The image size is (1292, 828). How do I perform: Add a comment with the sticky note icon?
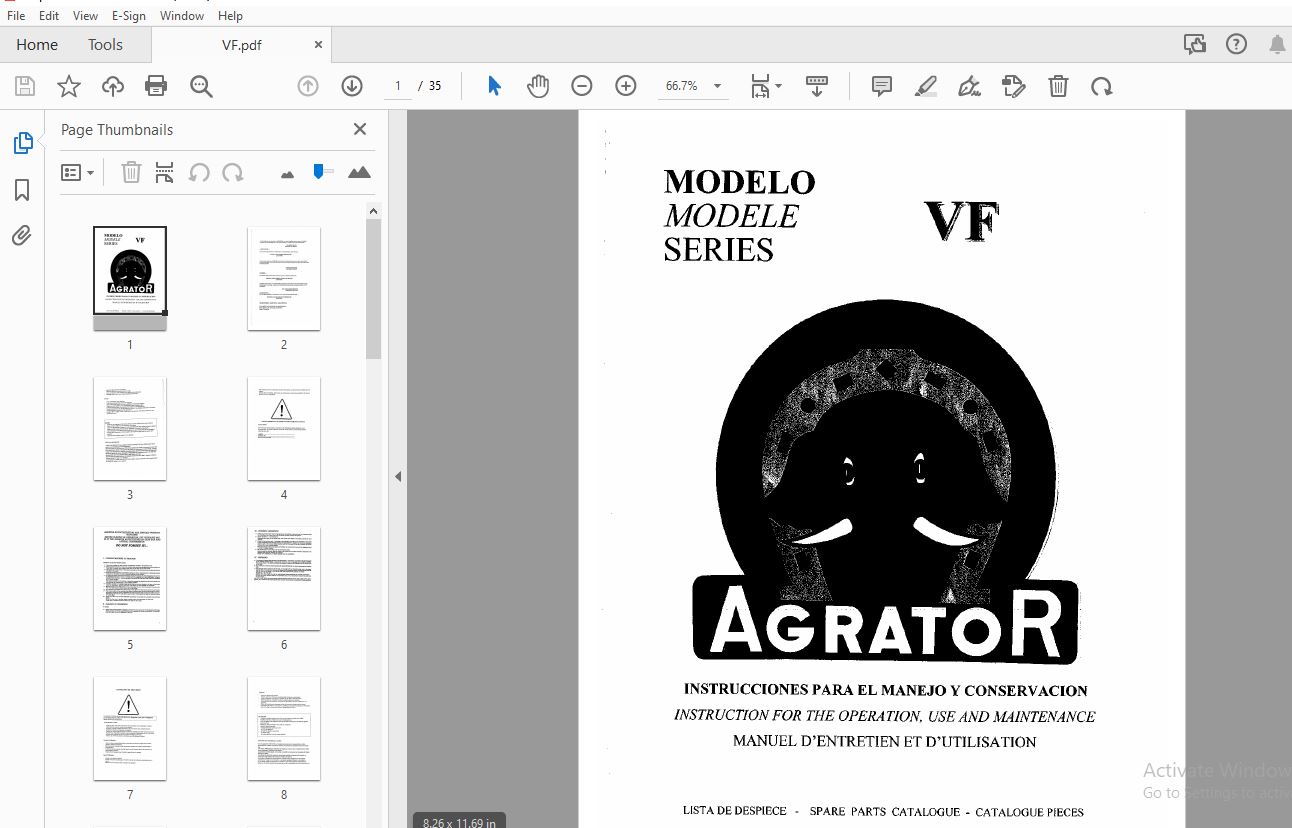point(882,86)
